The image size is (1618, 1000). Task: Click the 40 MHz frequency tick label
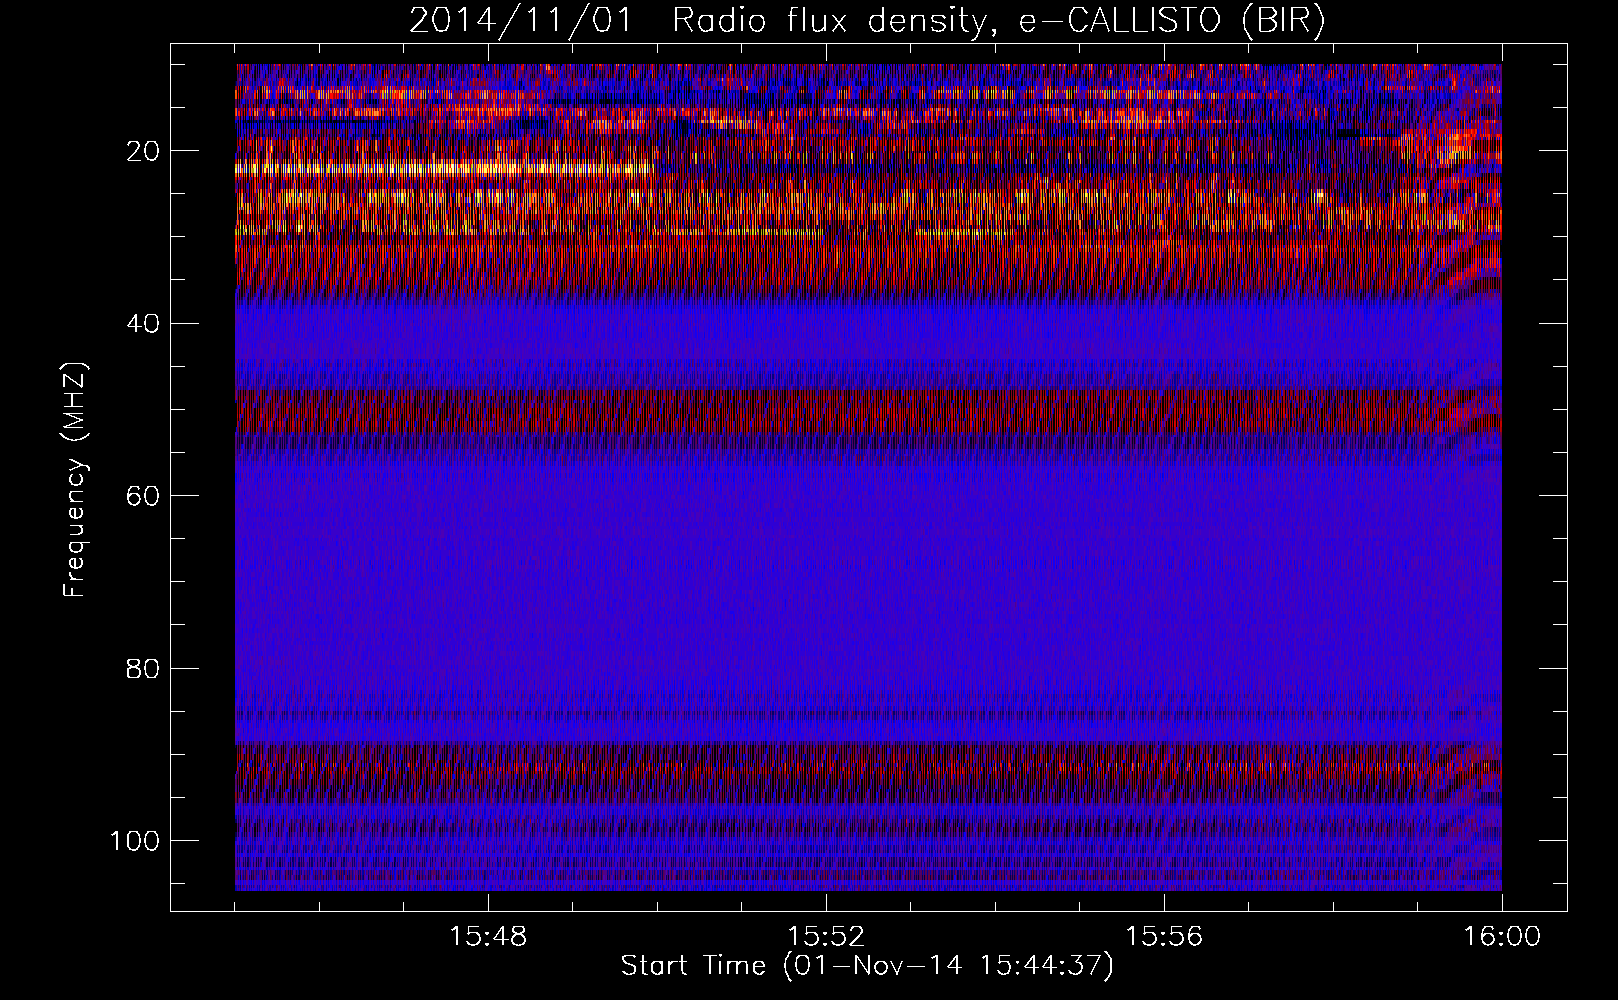(145, 323)
